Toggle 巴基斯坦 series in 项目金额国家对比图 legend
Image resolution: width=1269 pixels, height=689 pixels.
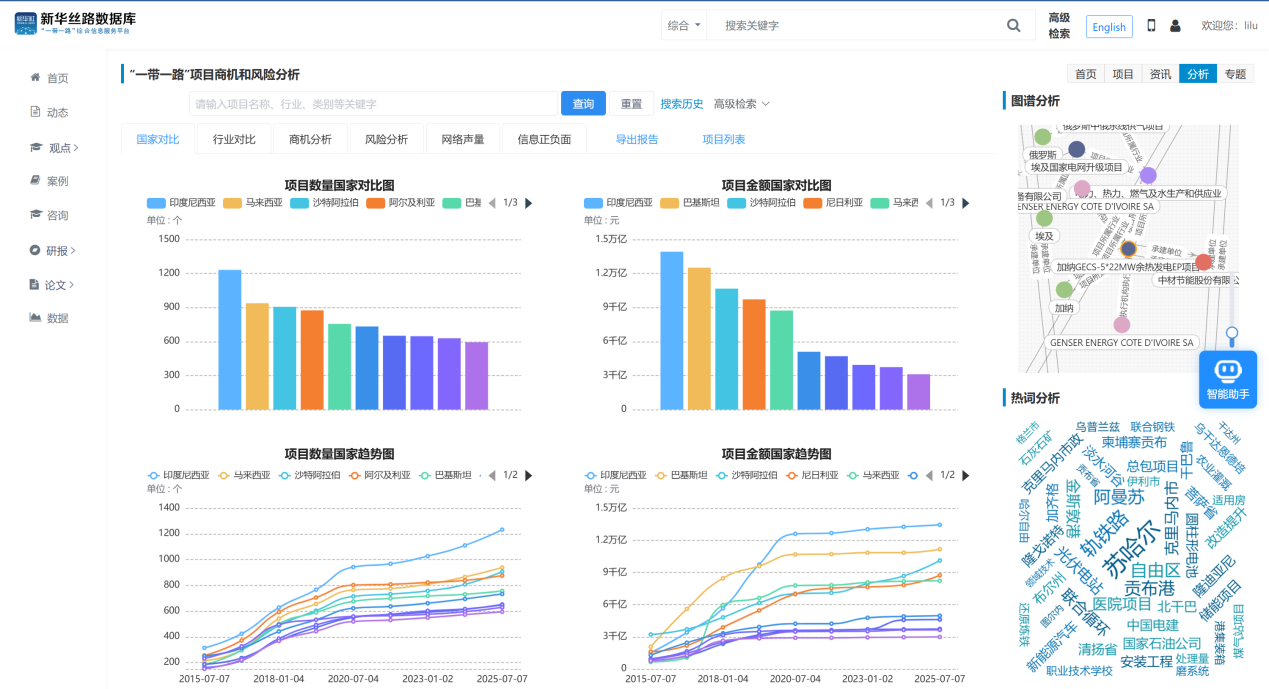[688, 203]
